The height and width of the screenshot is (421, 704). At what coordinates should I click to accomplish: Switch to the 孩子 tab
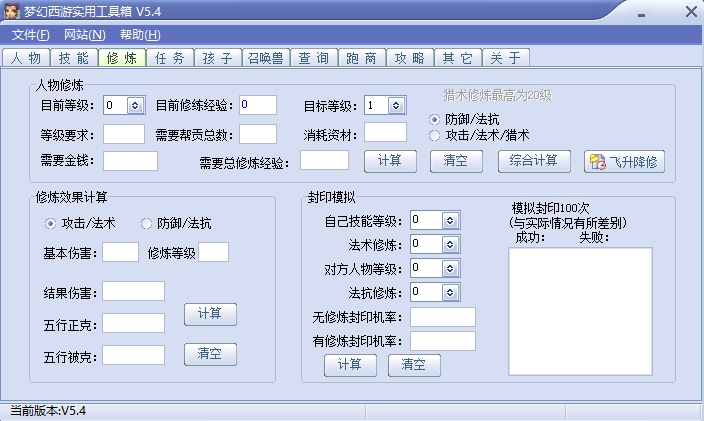[218, 58]
